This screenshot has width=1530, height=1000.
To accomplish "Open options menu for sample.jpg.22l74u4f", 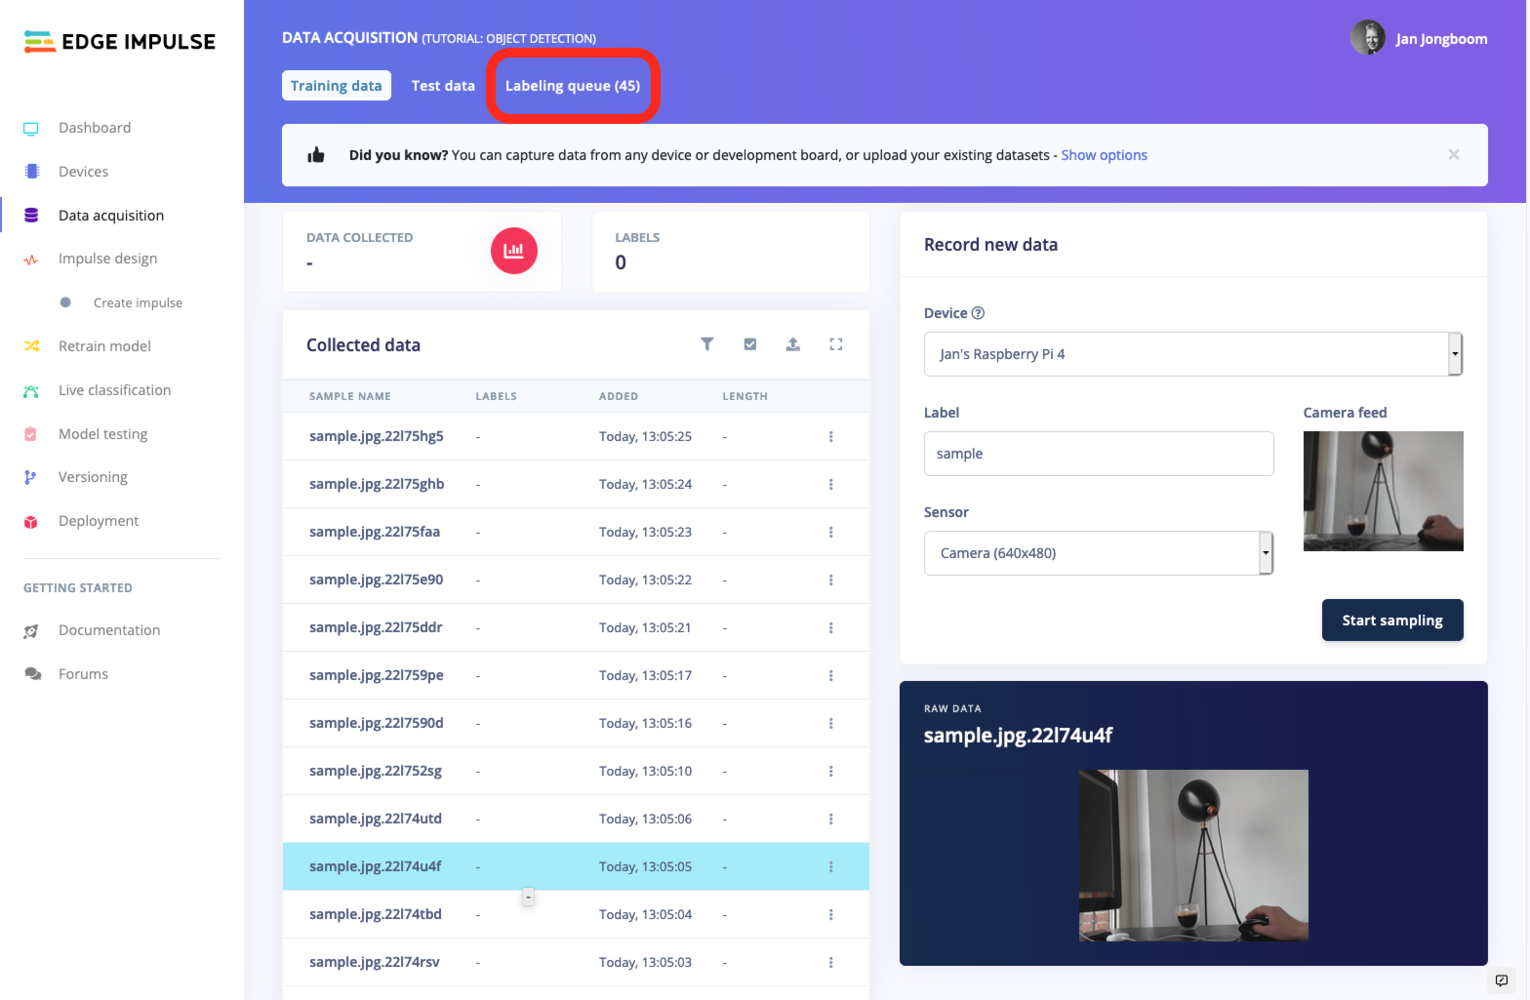I will [x=831, y=867].
